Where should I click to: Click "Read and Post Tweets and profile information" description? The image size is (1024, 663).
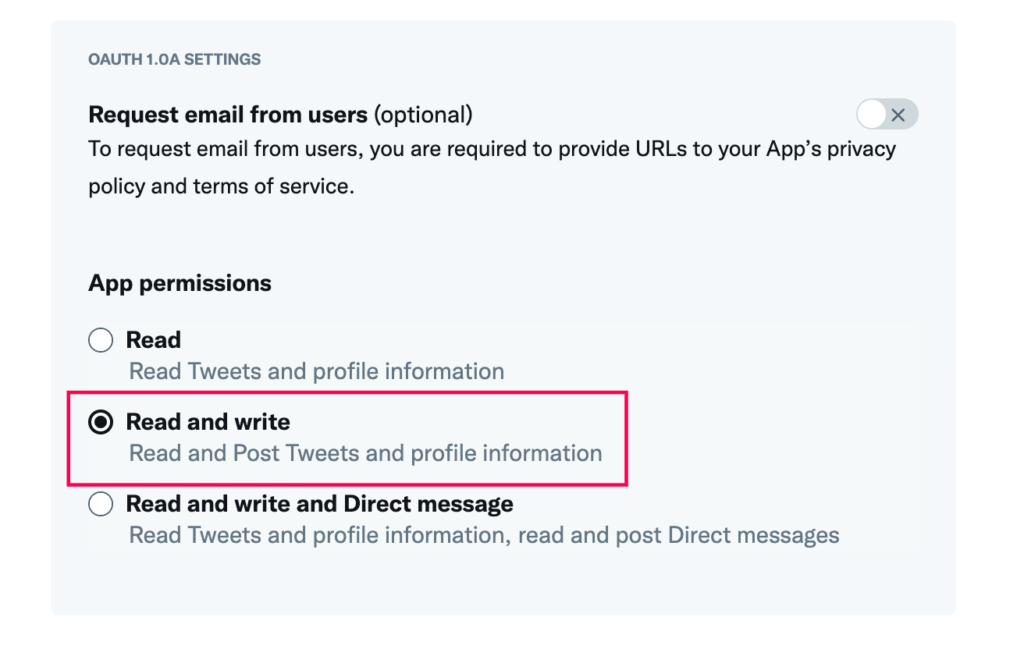pos(366,453)
